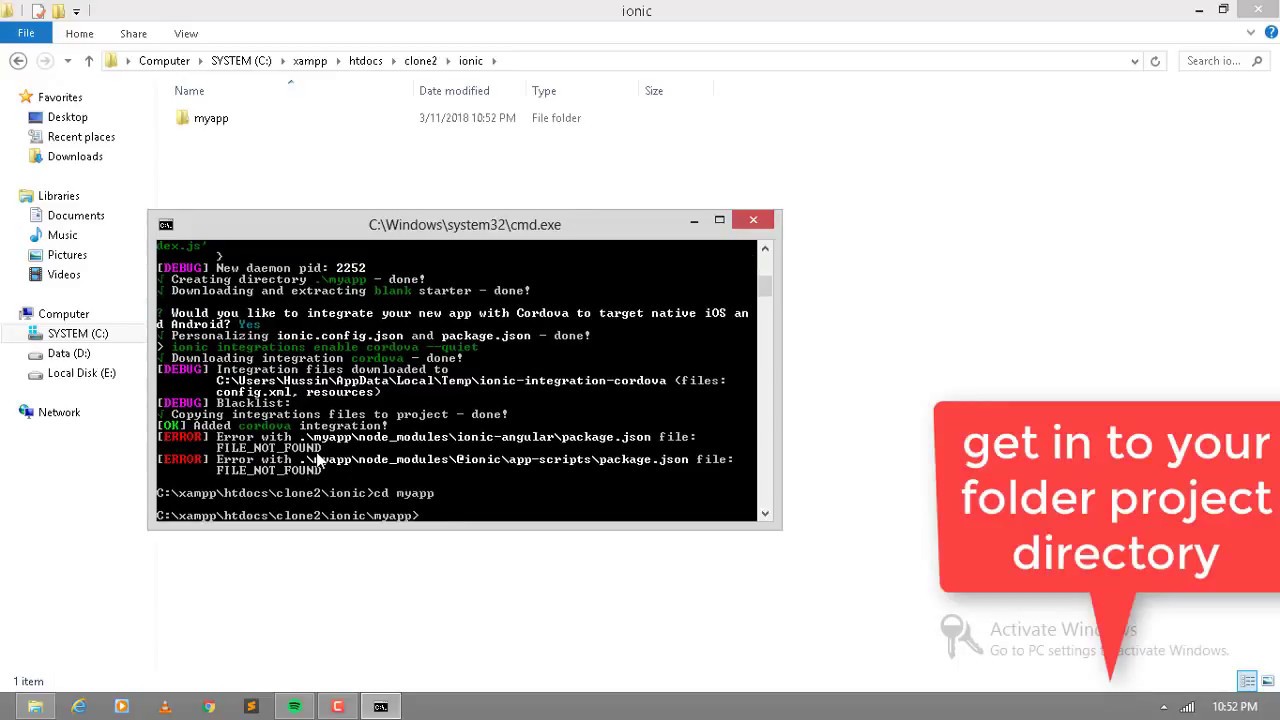Select Computer in the navigation pane
Screen dimensions: 1280x720
pos(63,314)
